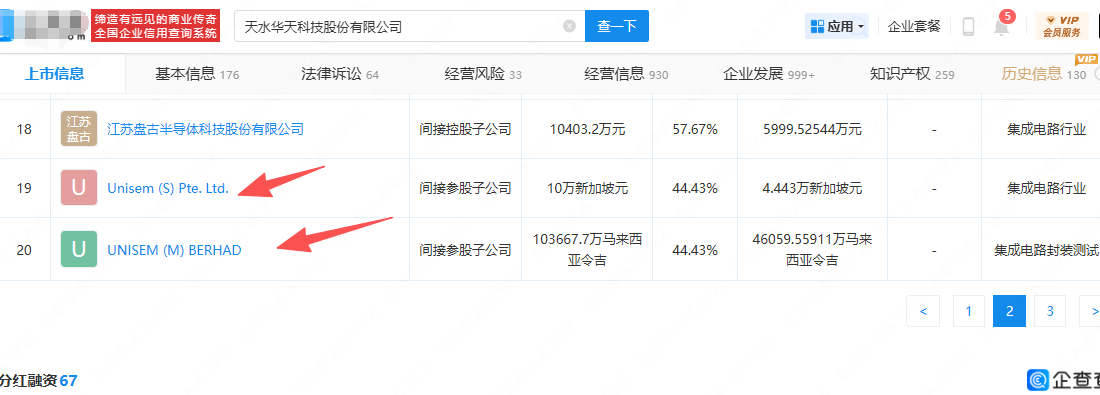Screen dimensions: 1100x395
Task: Go to previous page arrow
Action: (x=923, y=311)
